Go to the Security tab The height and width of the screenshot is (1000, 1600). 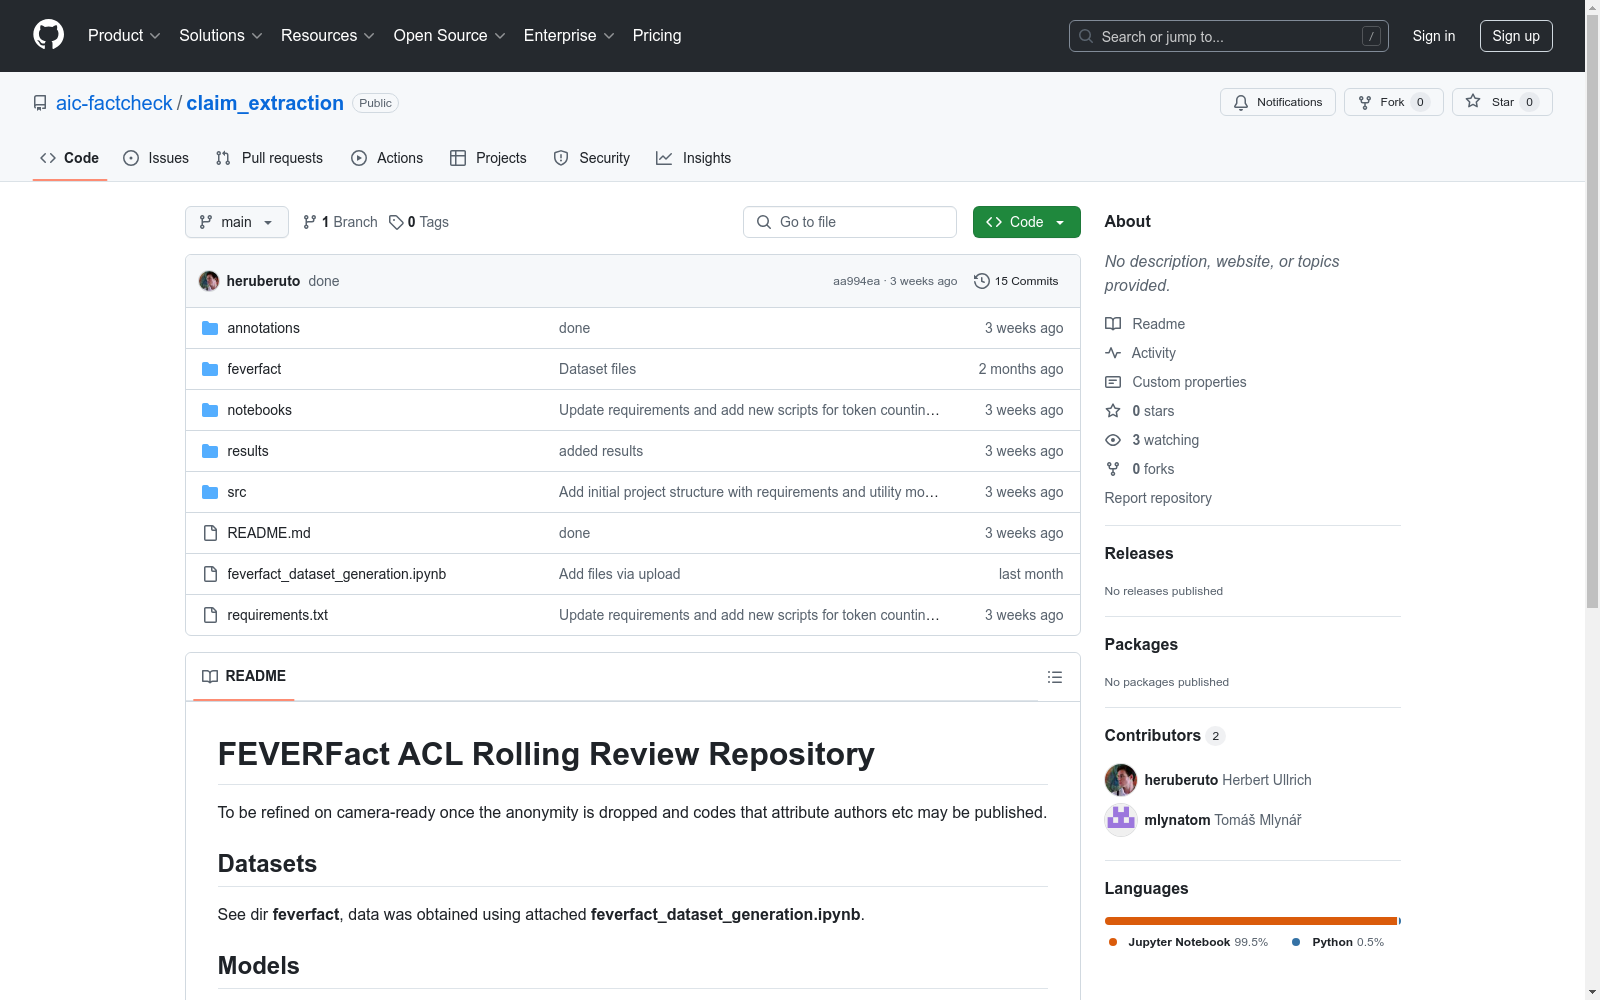point(592,158)
